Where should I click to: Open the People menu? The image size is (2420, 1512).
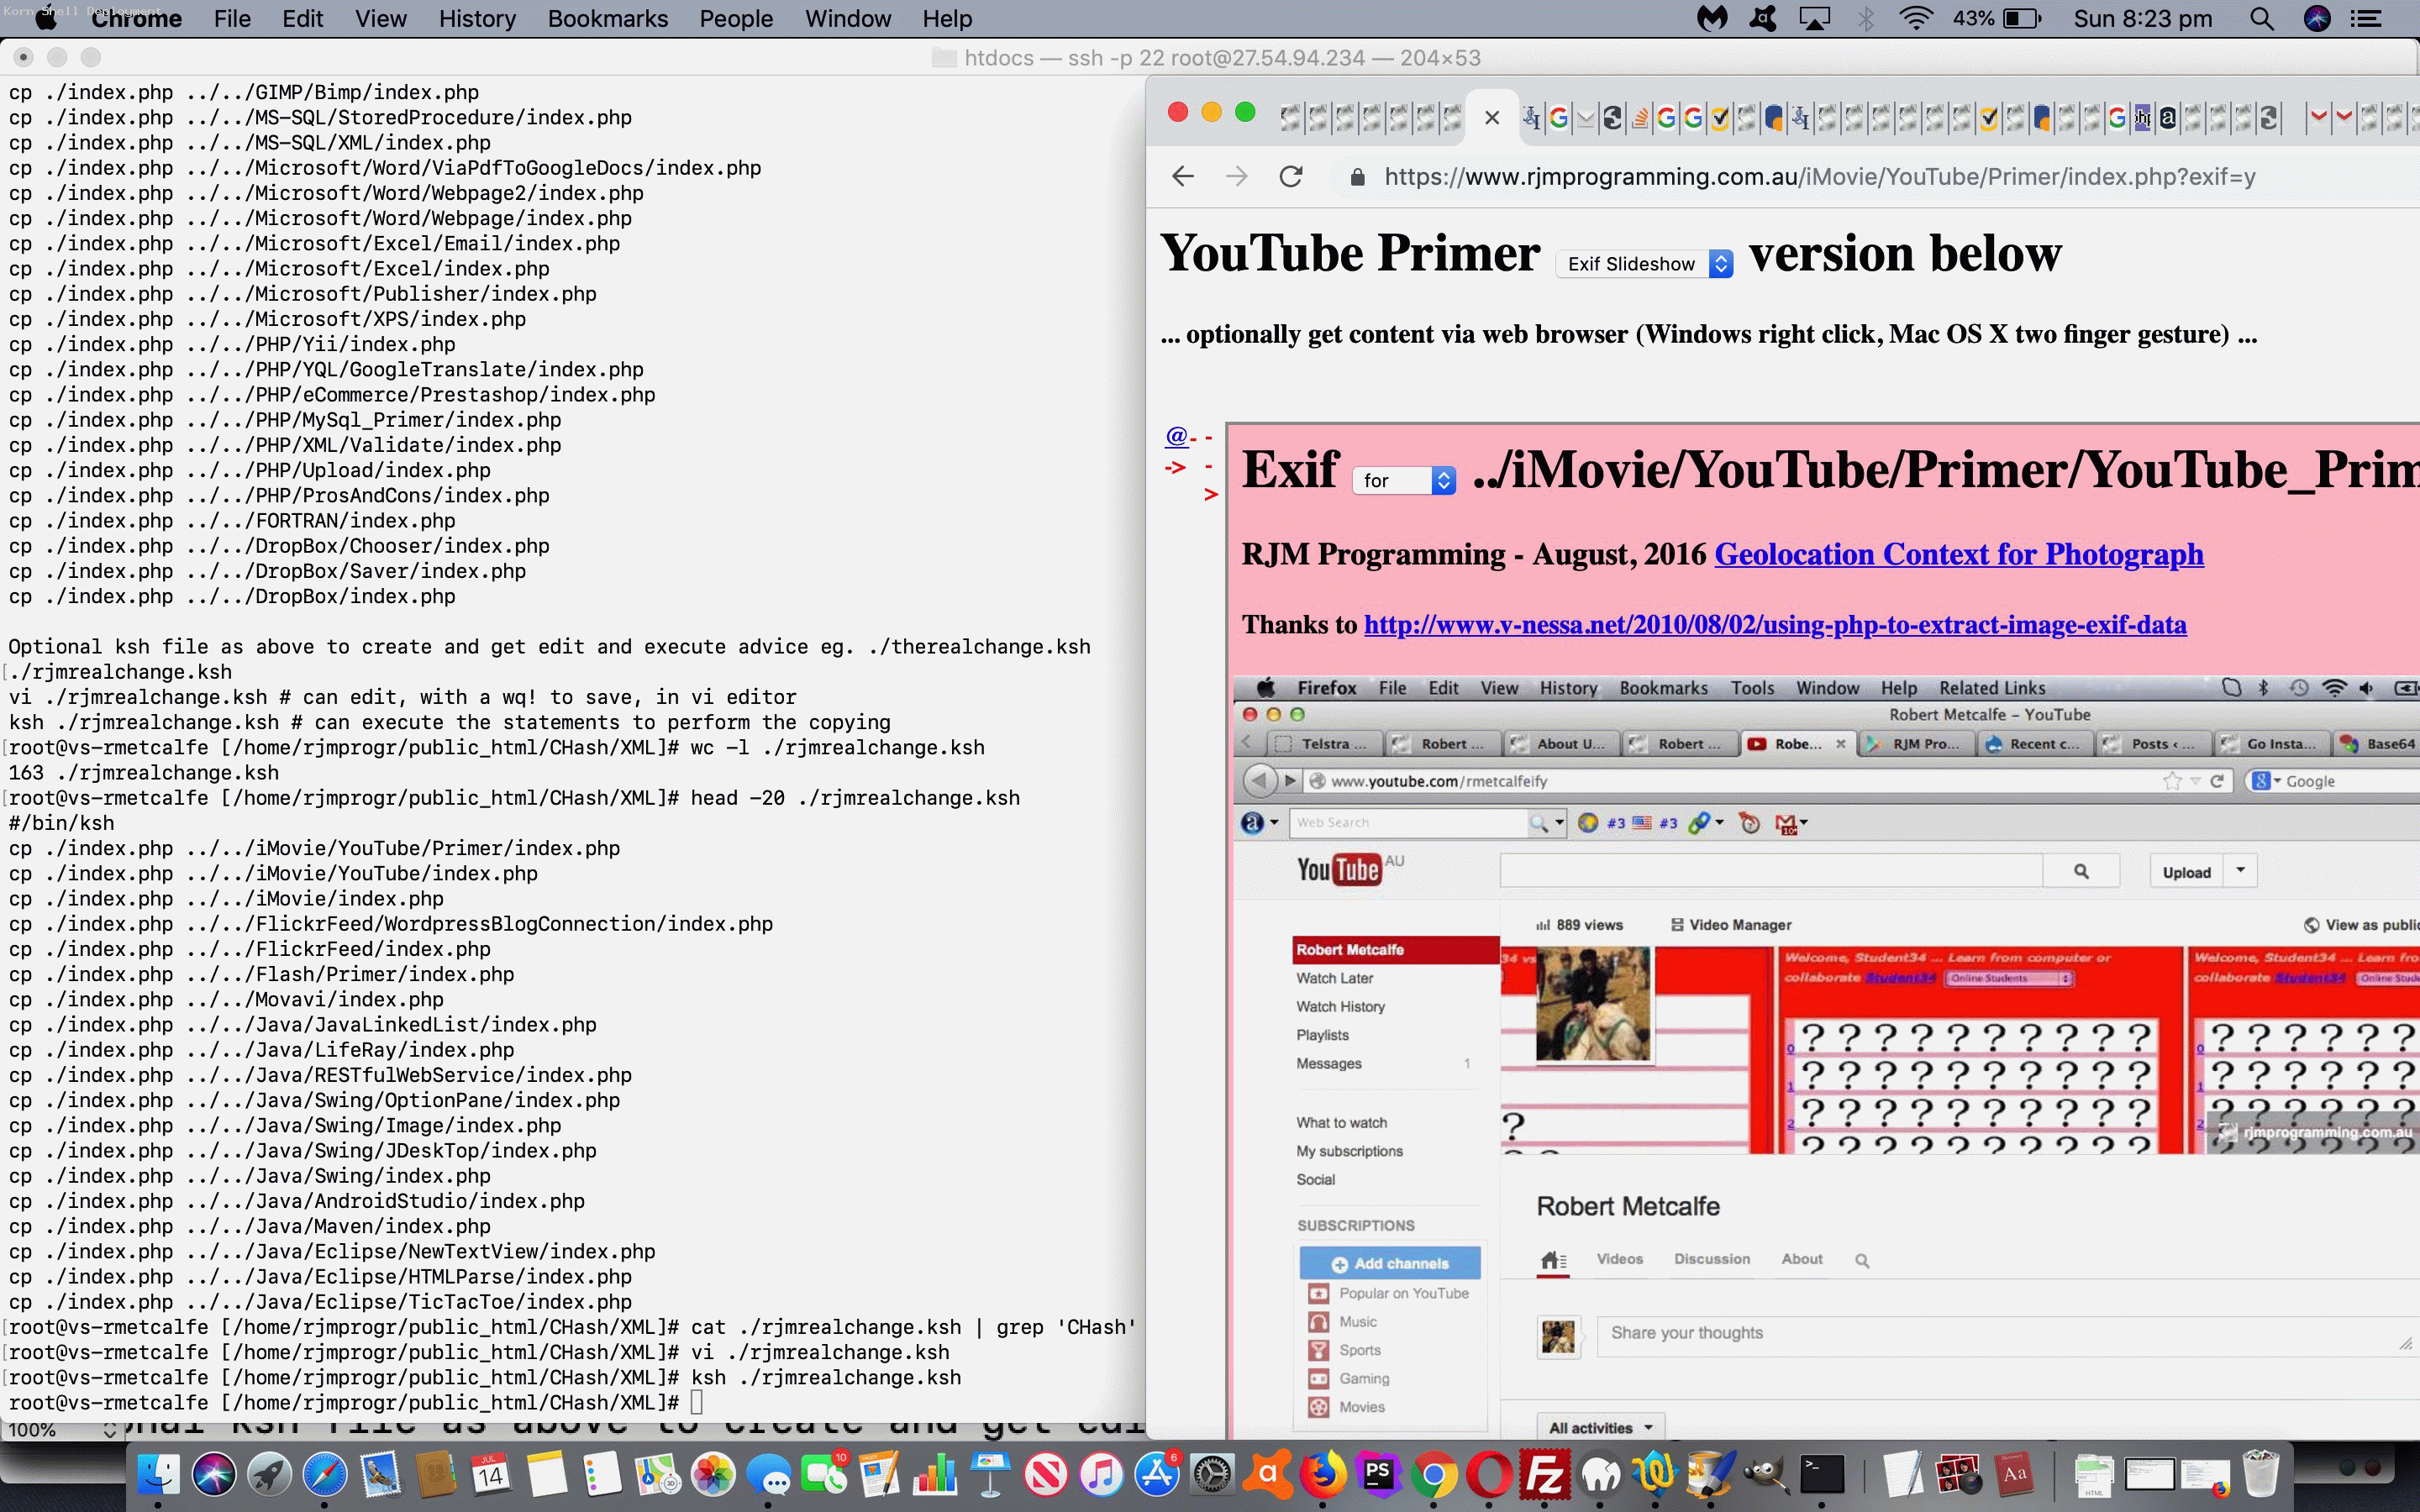[x=736, y=19]
